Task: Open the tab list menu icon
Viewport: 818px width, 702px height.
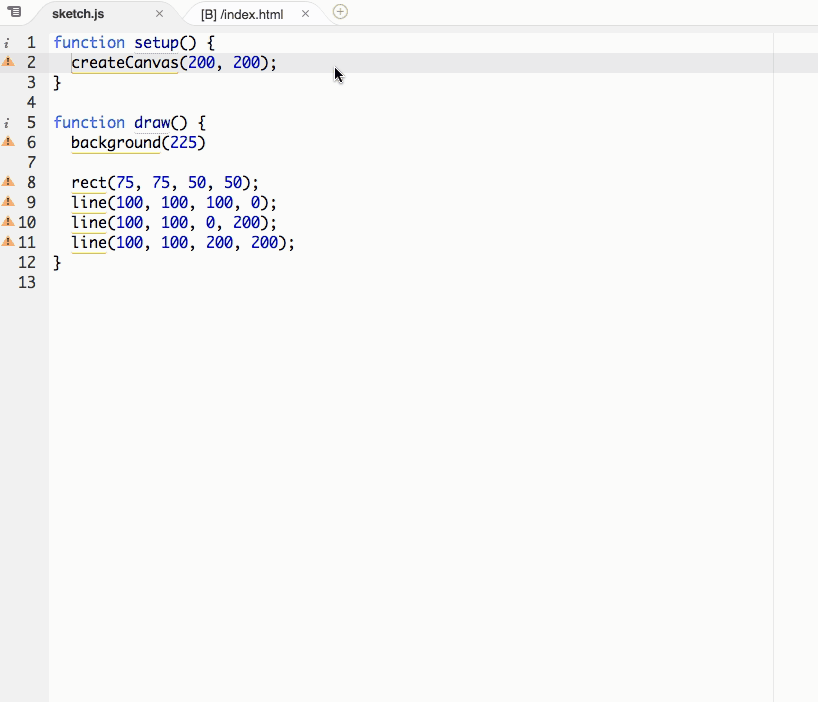Action: (14, 11)
